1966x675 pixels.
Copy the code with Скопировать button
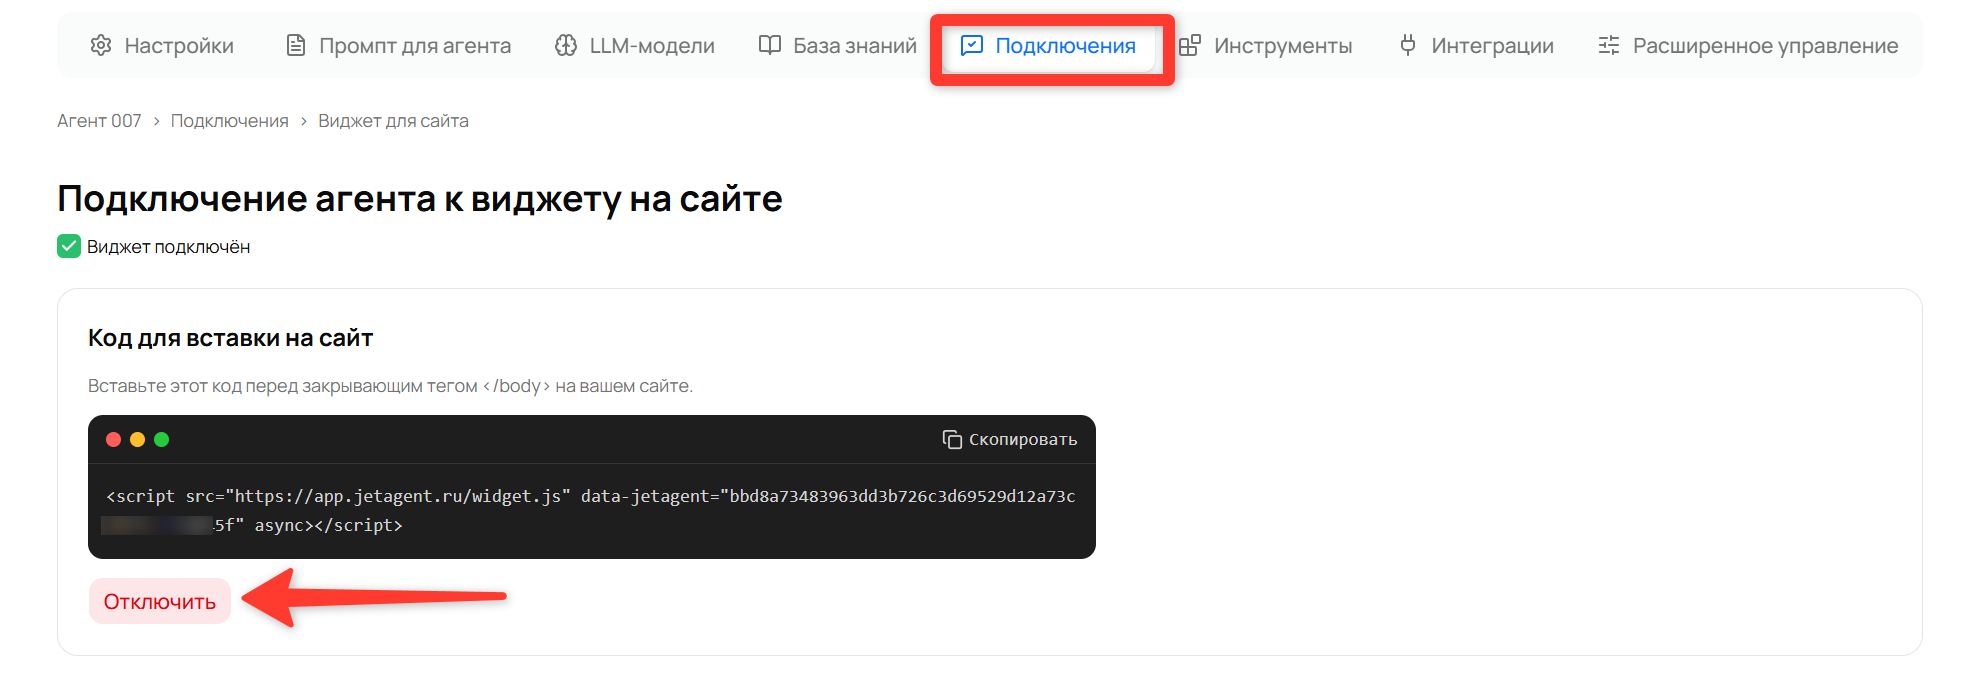[1010, 440]
